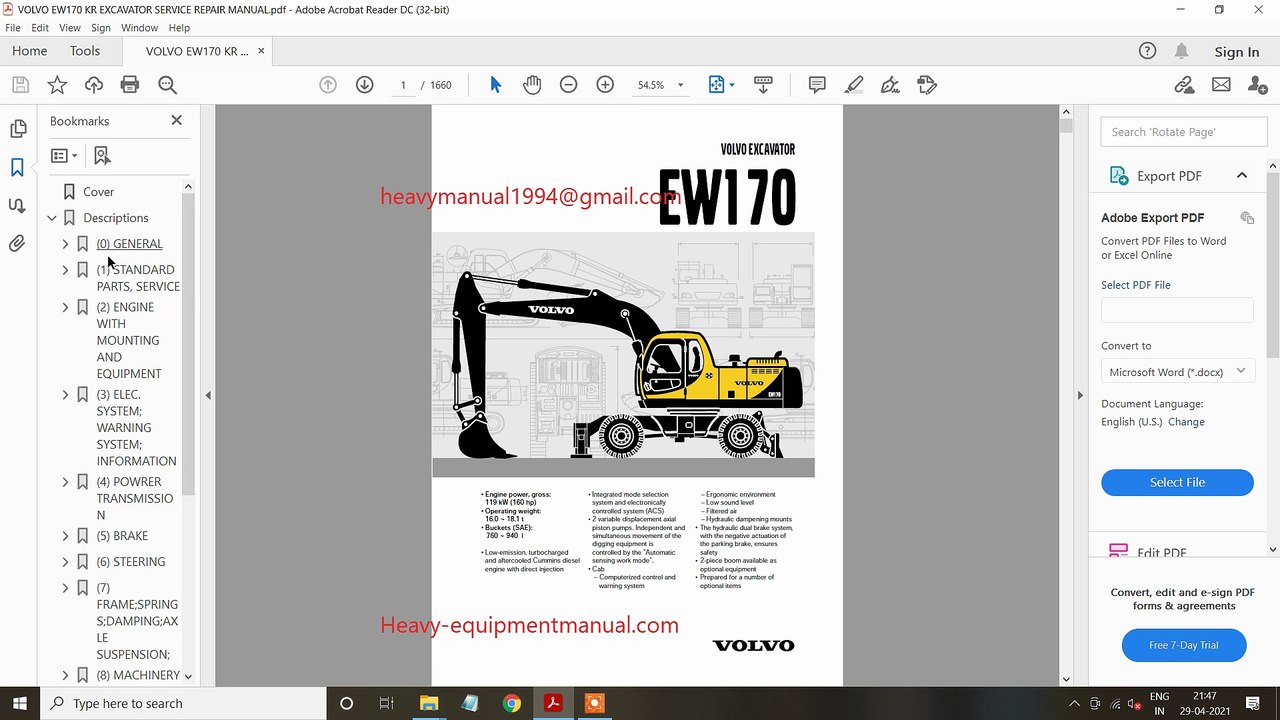Print the document using printer icon
This screenshot has height=720, width=1280.
click(x=130, y=85)
